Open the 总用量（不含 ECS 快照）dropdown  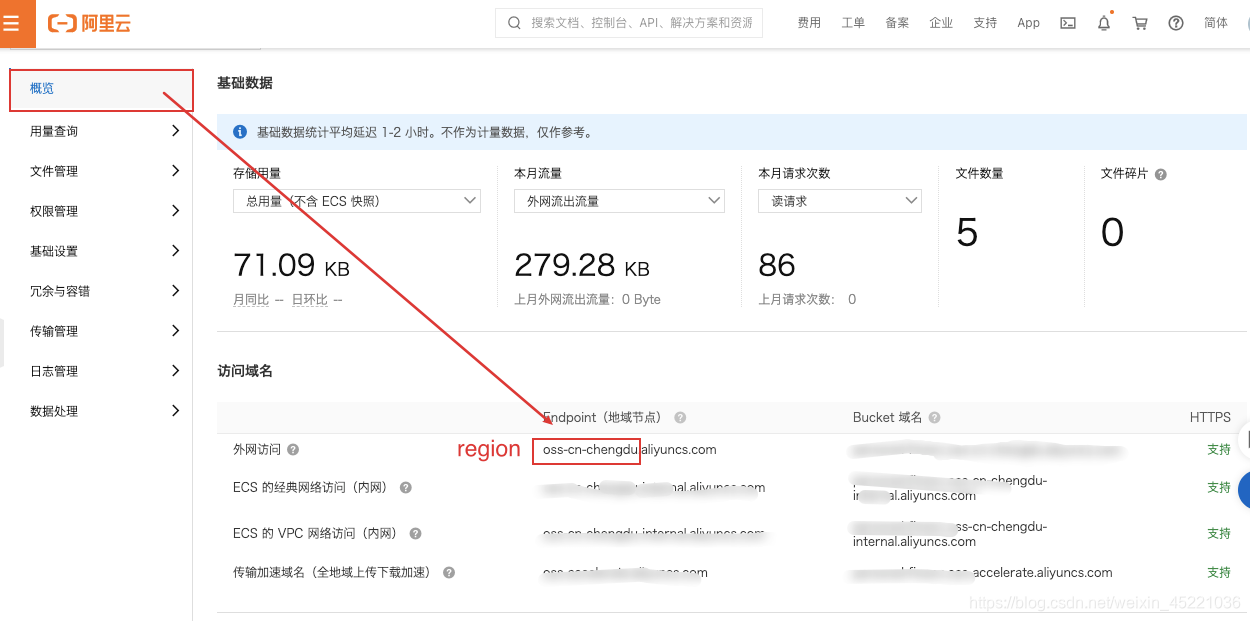click(357, 201)
